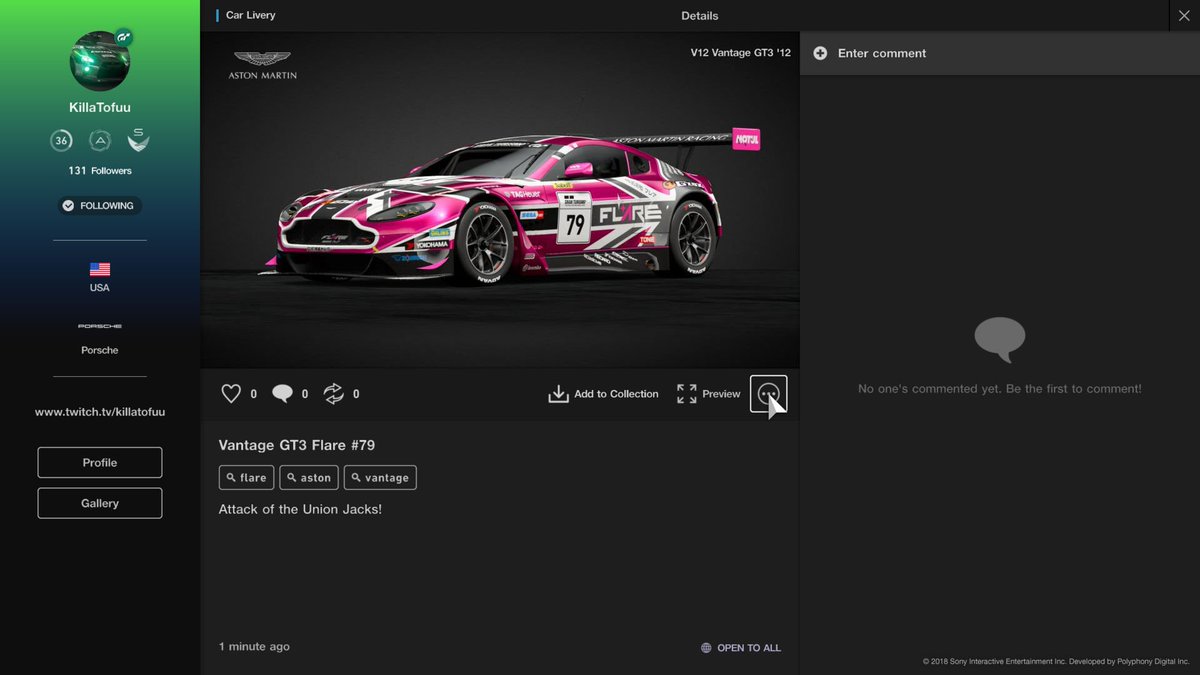This screenshot has height=675, width=1200.
Task: Click the 131 Followers count
Action: click(x=100, y=171)
